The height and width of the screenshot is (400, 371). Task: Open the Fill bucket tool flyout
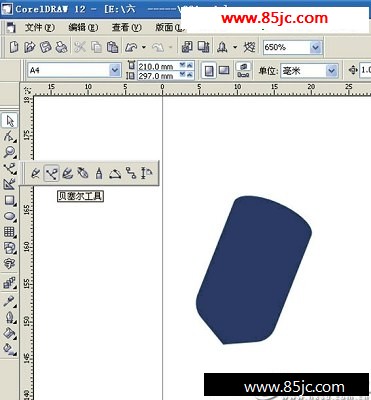(x=10, y=333)
